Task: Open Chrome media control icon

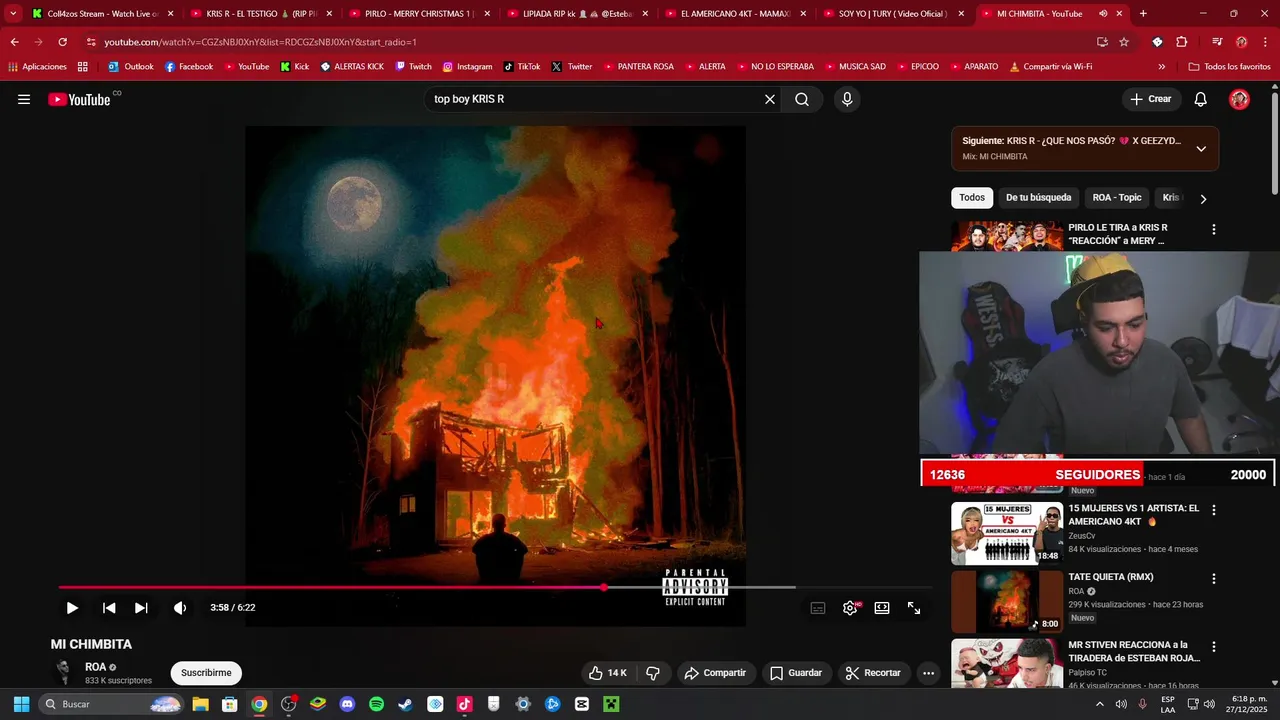Action: click(x=1217, y=42)
